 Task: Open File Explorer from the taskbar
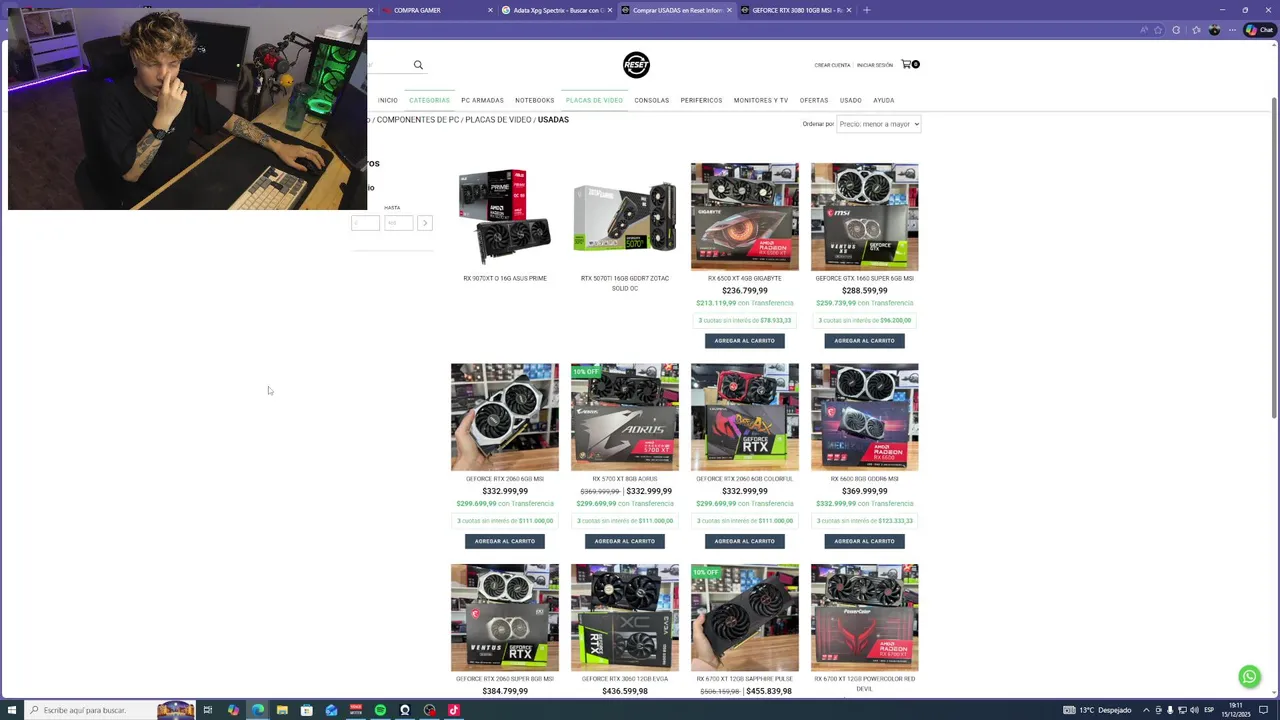282,710
